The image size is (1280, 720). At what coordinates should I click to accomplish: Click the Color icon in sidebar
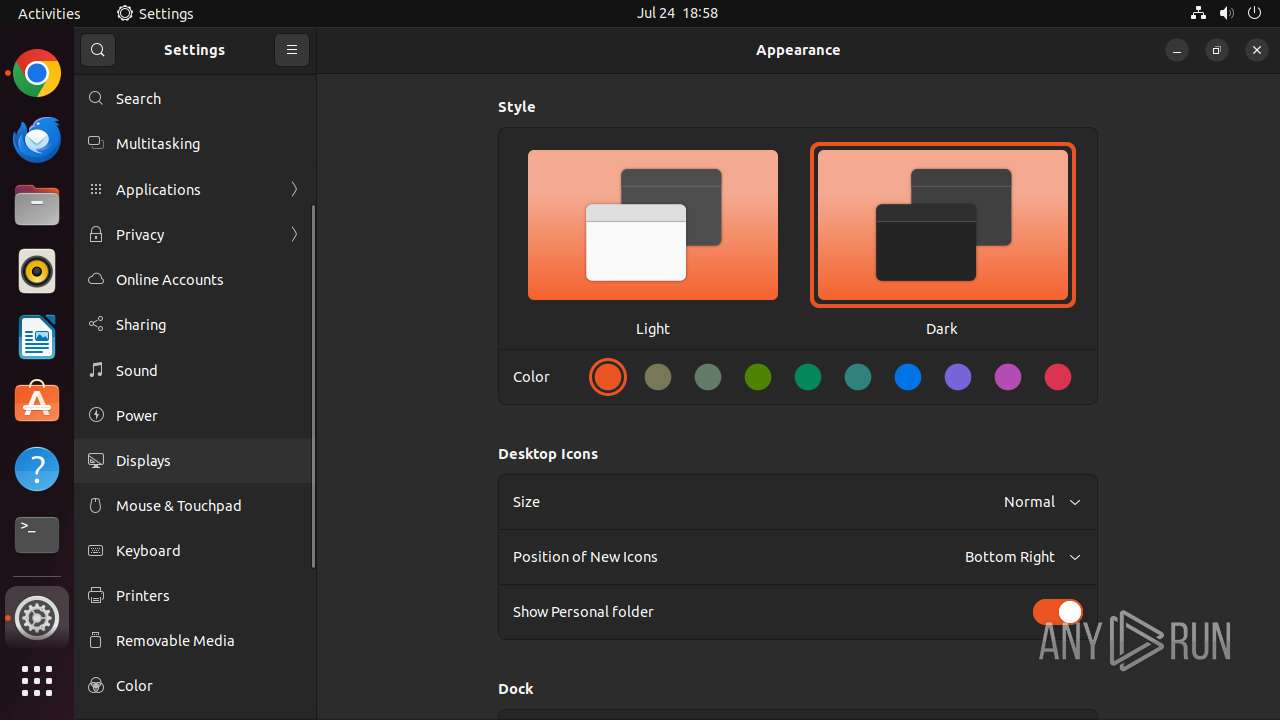point(96,685)
